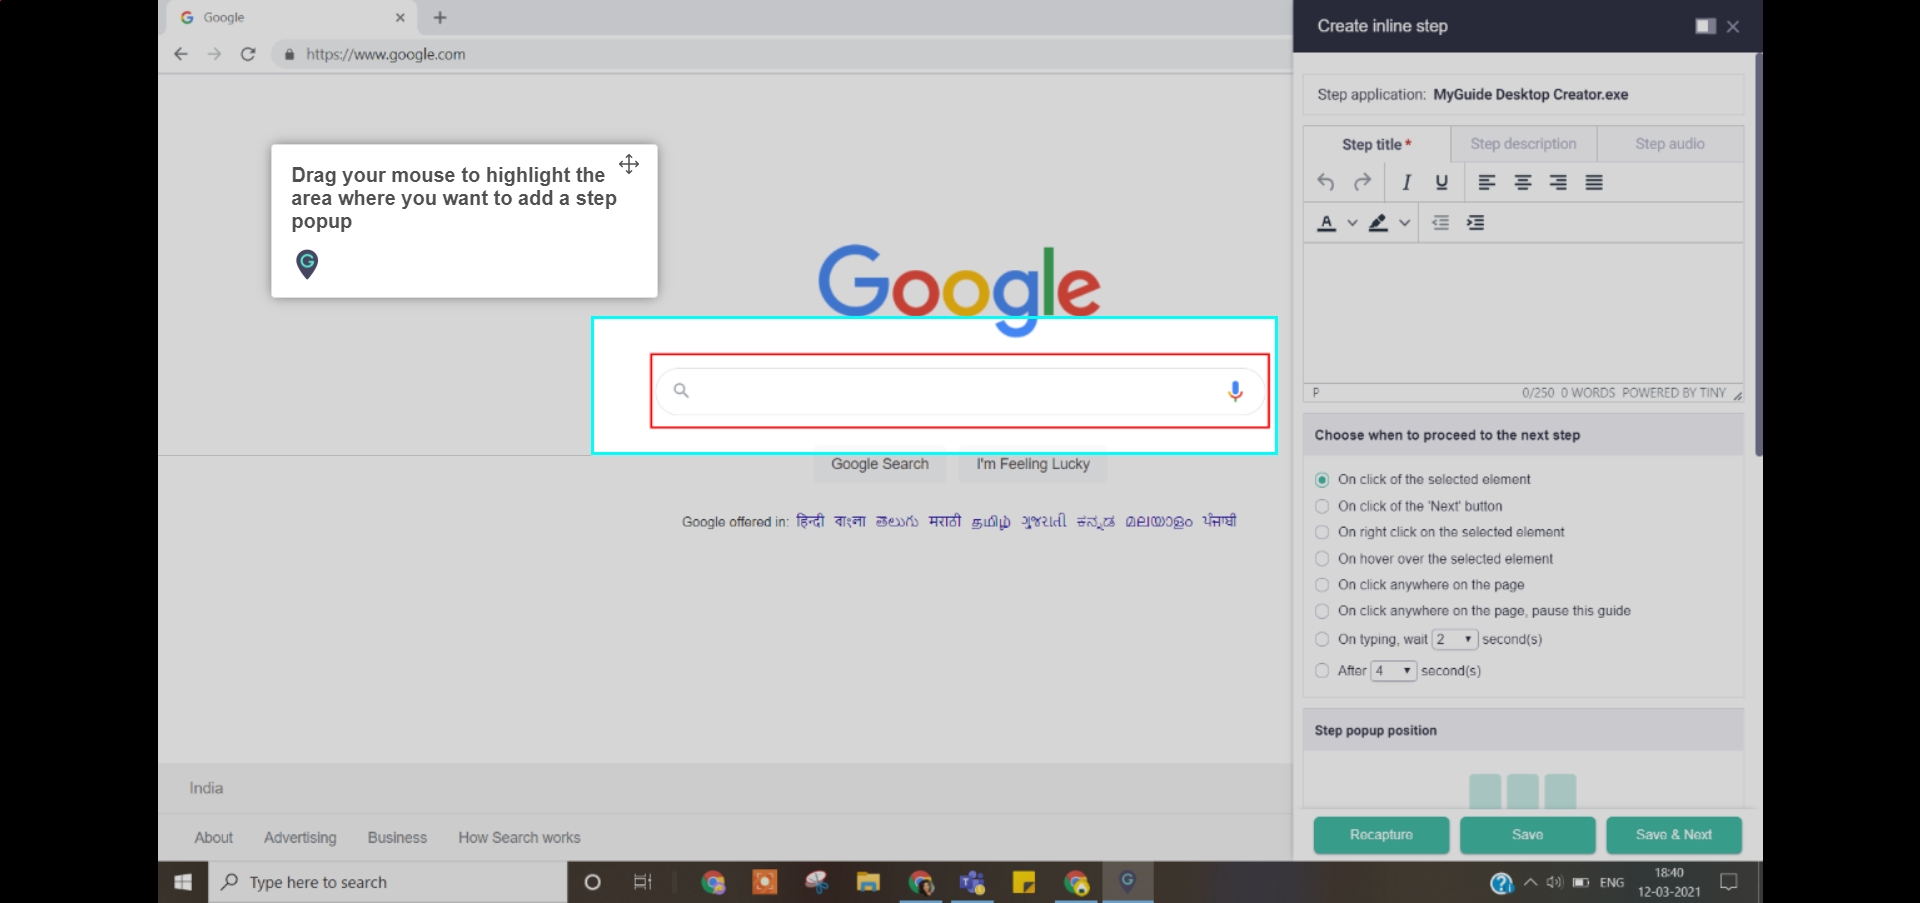The width and height of the screenshot is (1920, 903).
Task: Open Microsoft Teams from the taskbar
Action: click(x=972, y=882)
